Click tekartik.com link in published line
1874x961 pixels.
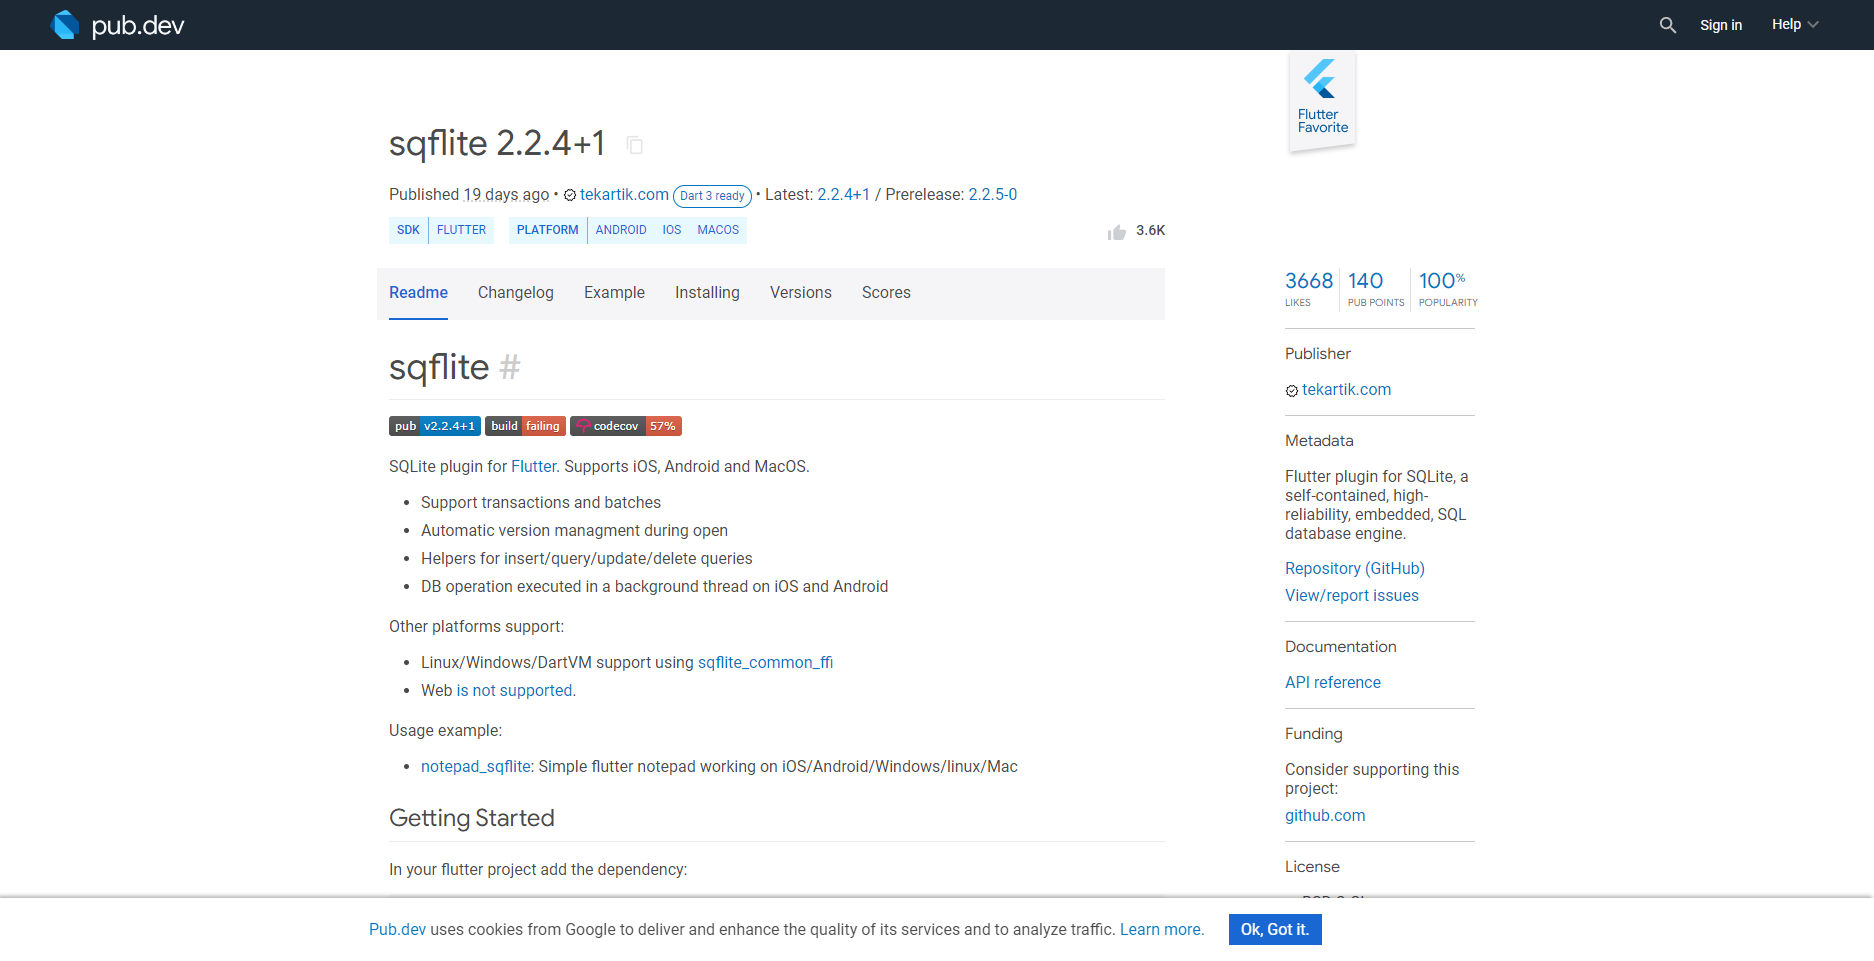click(x=624, y=195)
